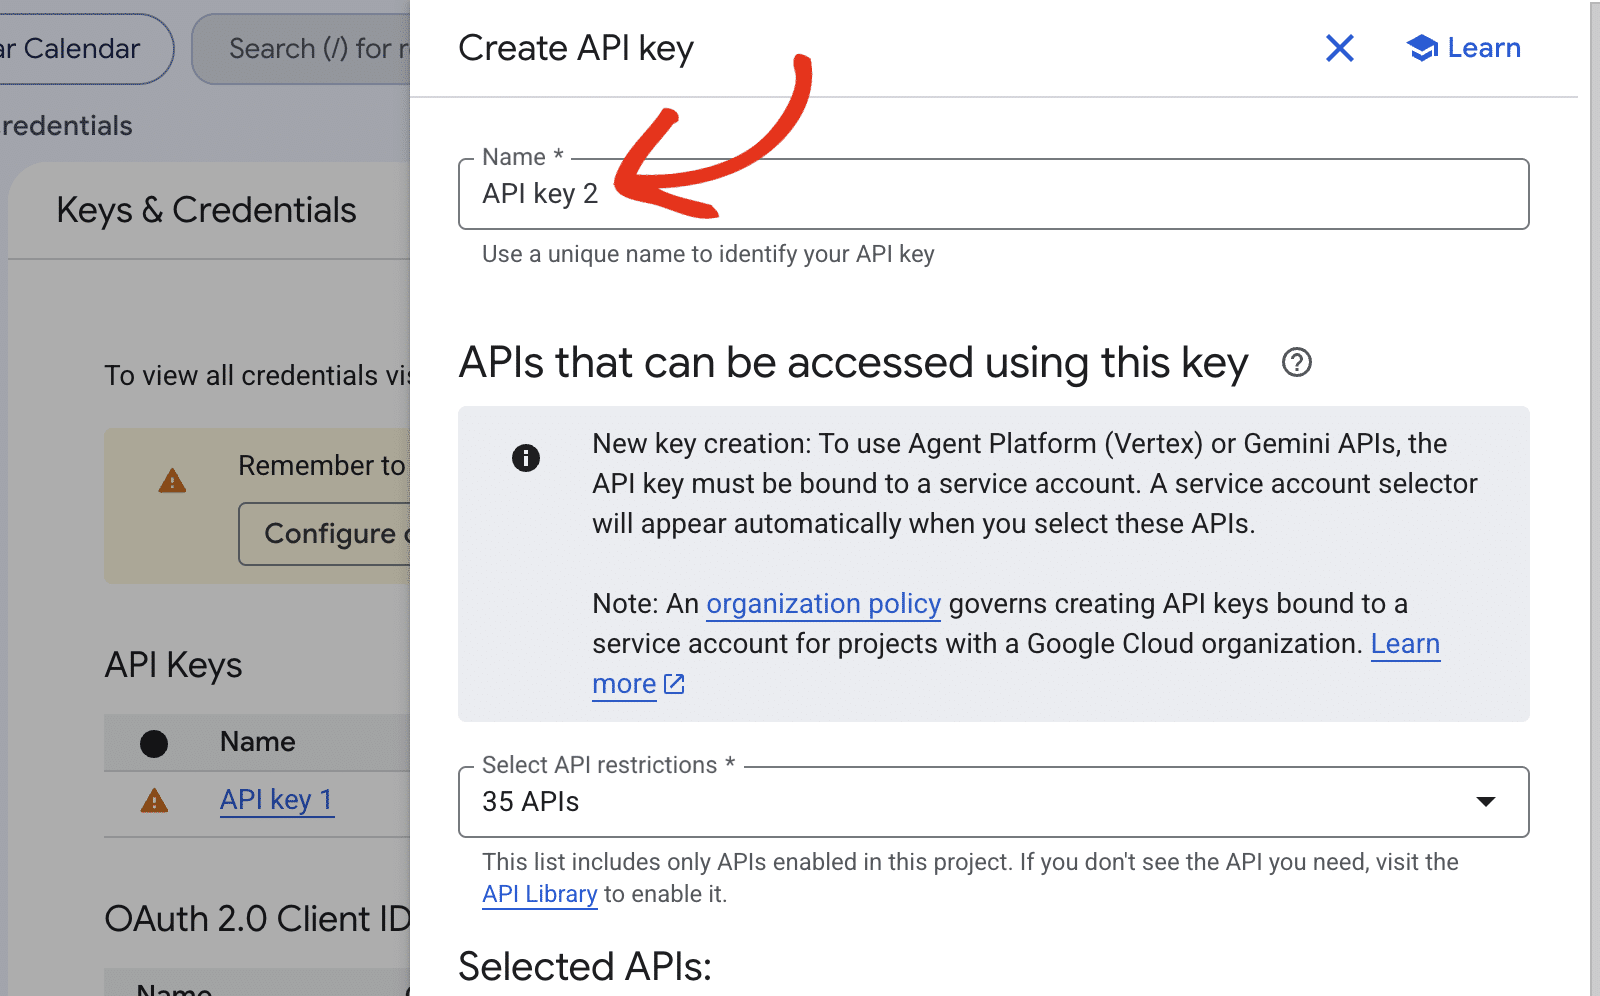Click the Name column header in API Keys
Viewport: 1600px width, 996px height.
pyautogui.click(x=257, y=742)
